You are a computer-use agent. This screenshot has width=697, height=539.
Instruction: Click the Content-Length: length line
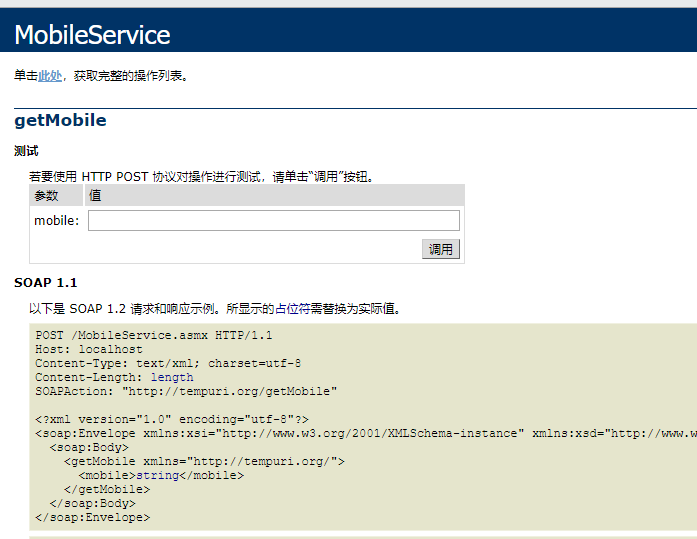114,378
